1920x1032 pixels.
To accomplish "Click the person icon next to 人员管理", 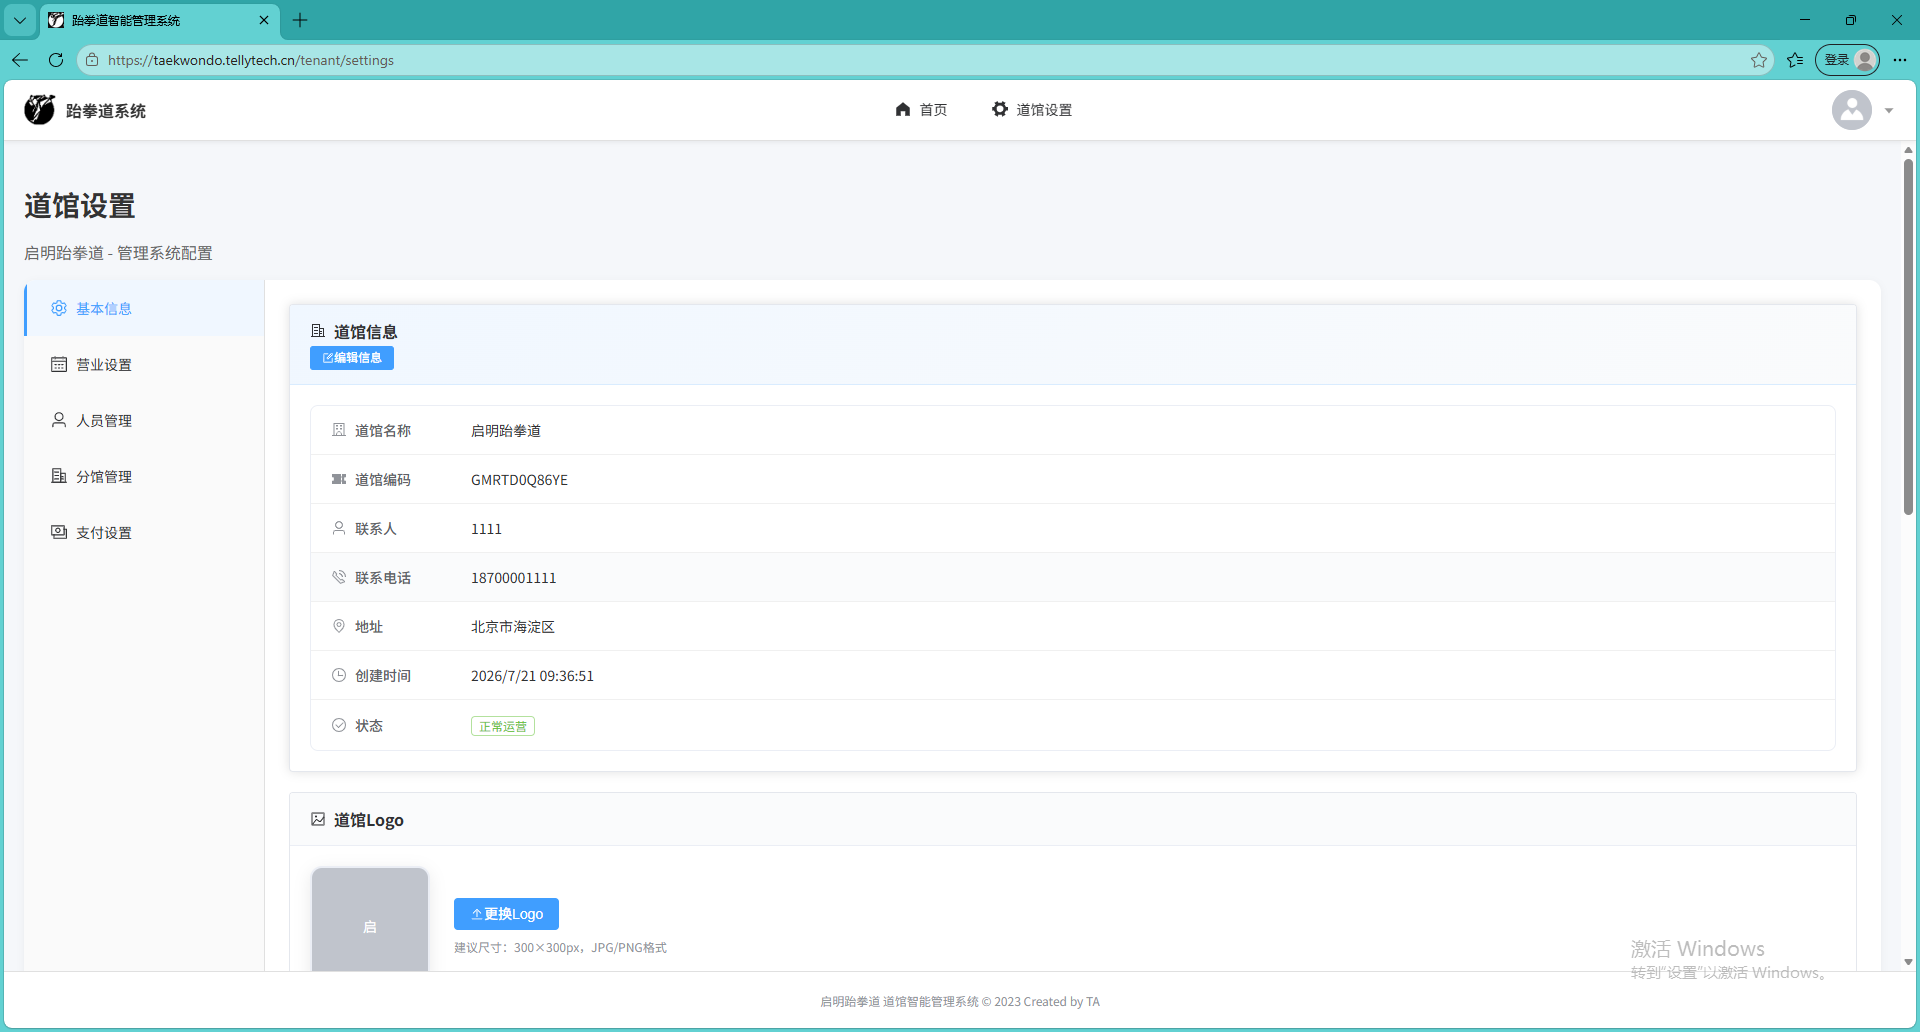I will [59, 420].
